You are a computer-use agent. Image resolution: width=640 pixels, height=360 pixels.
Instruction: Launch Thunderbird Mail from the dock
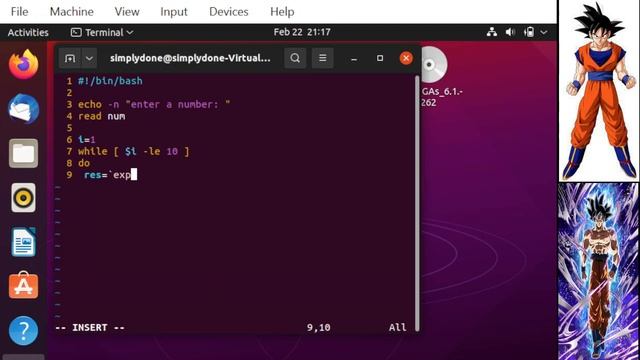click(x=24, y=109)
